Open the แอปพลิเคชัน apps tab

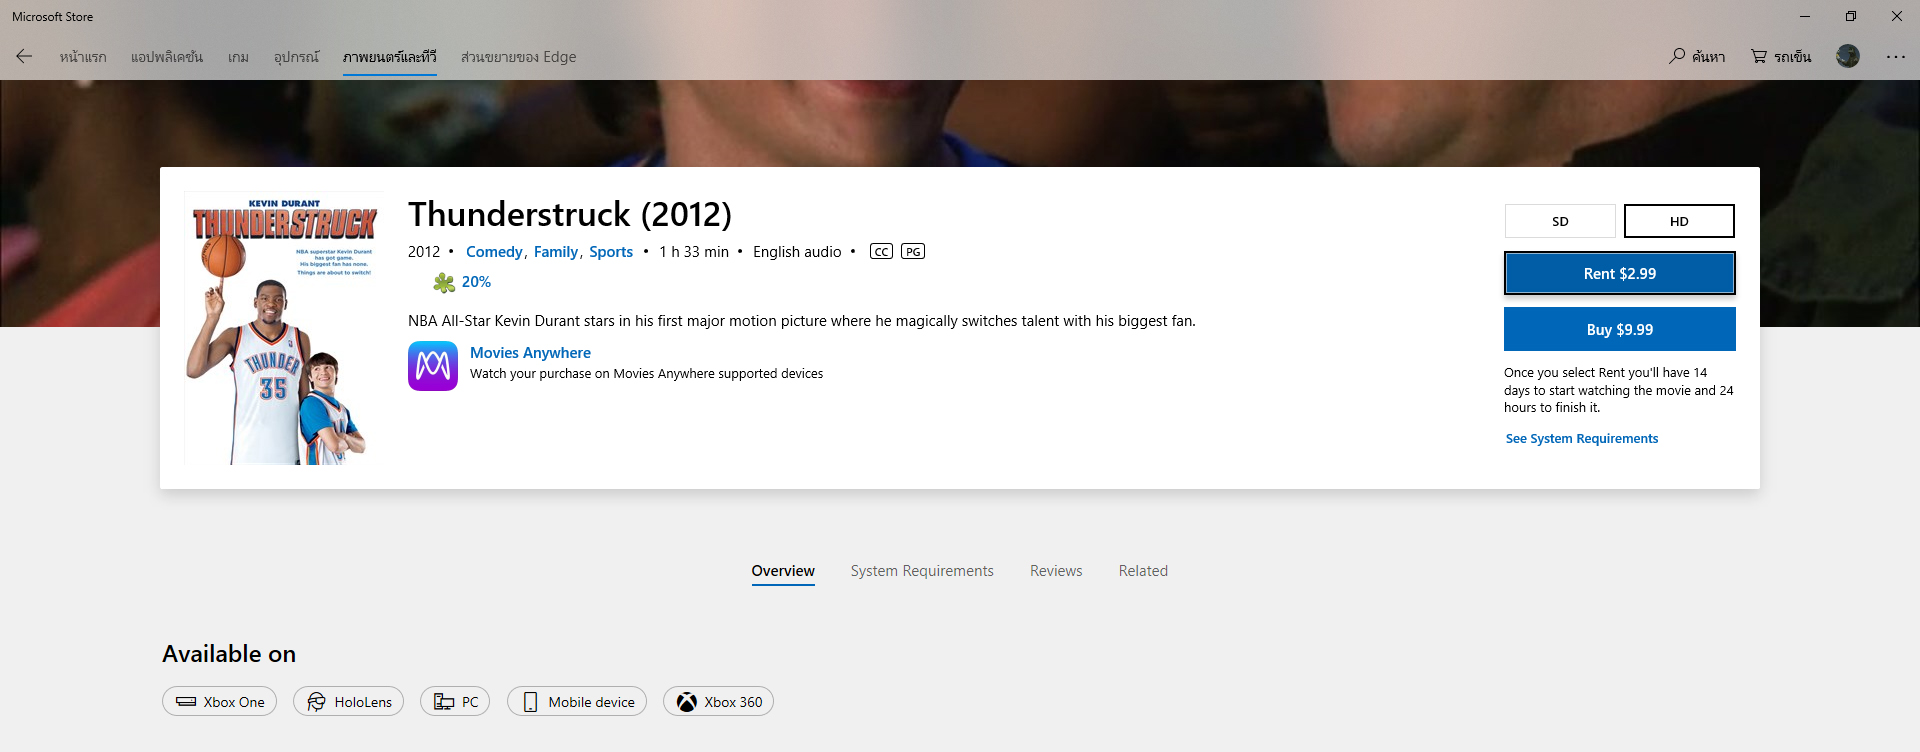(x=167, y=57)
